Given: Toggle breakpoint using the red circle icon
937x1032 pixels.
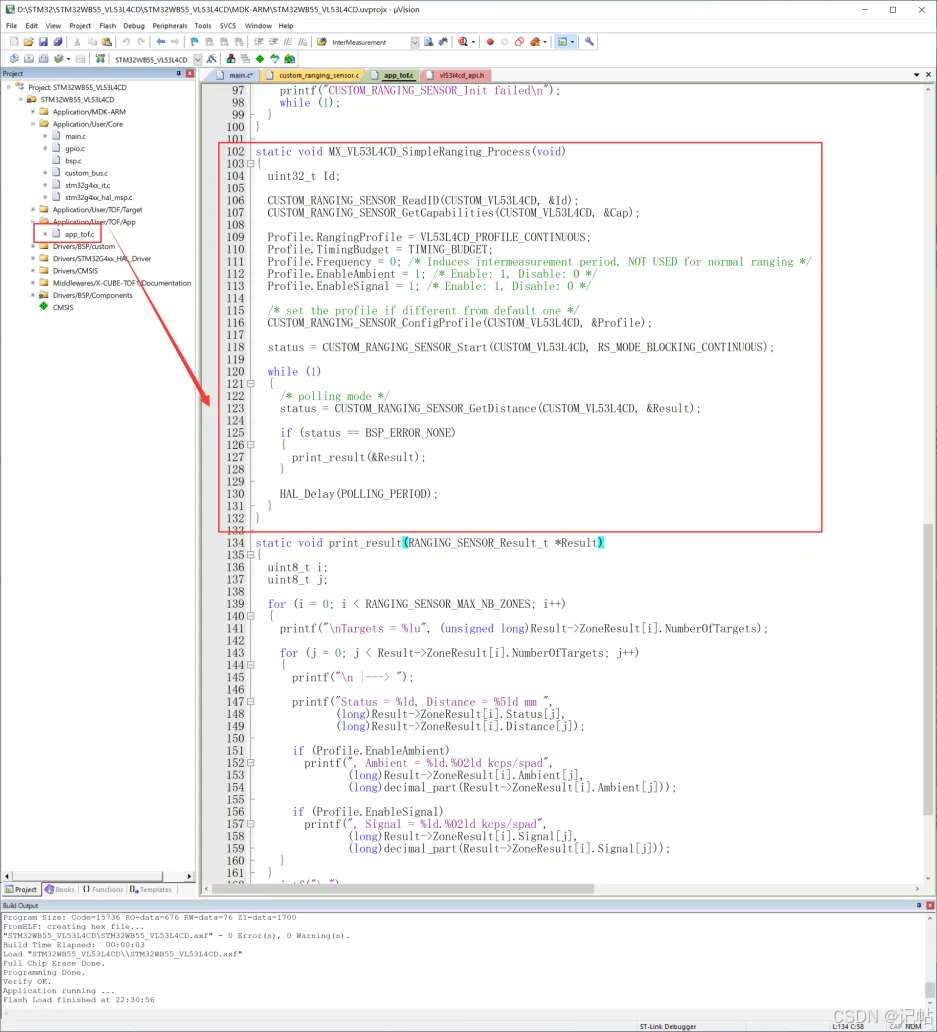Looking at the screenshot, I should point(490,42).
